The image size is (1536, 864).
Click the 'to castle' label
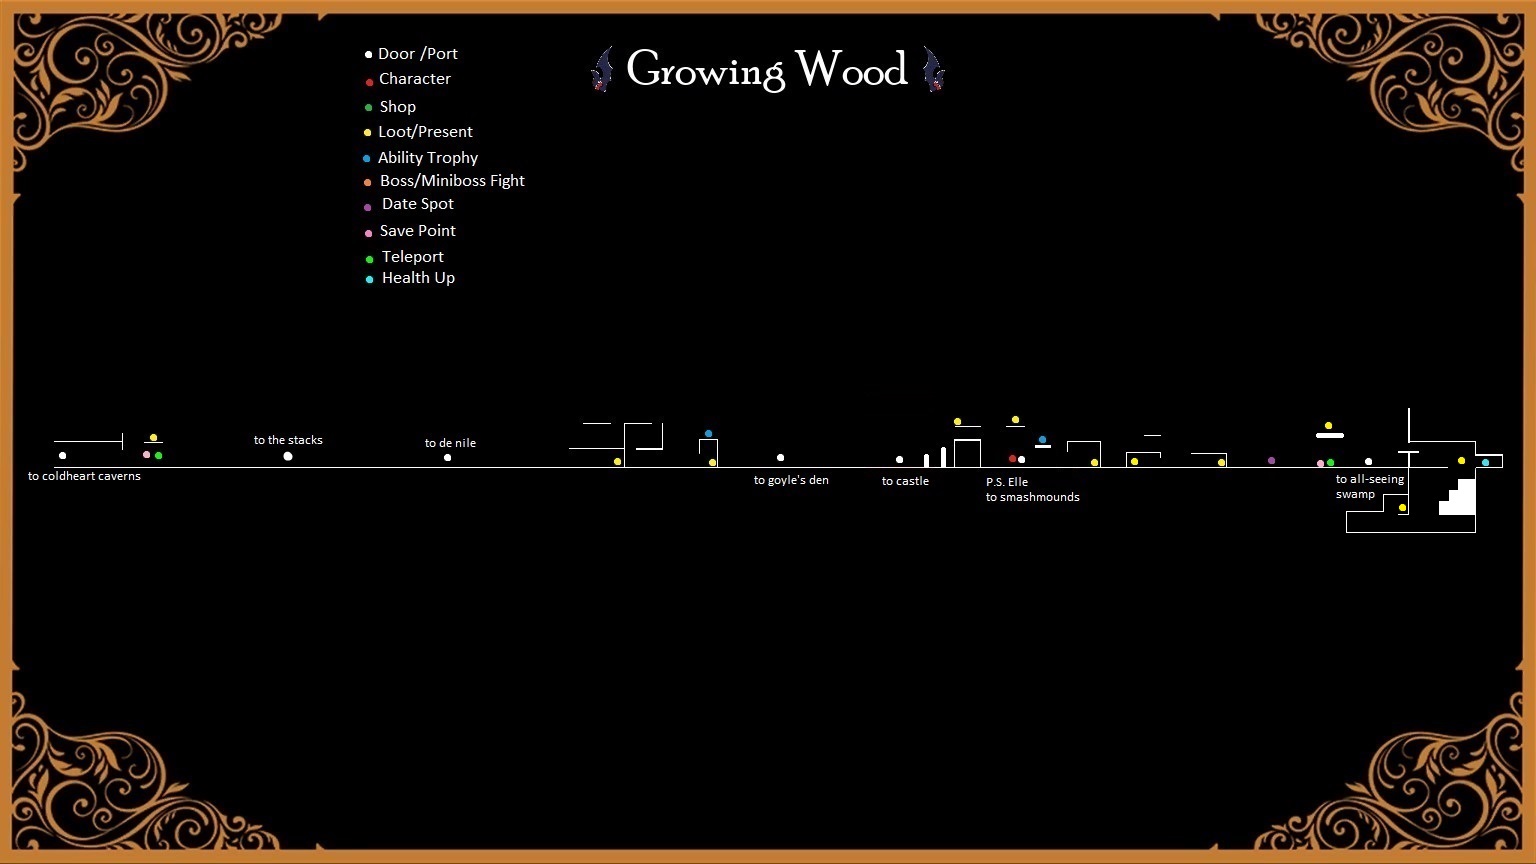coord(905,481)
